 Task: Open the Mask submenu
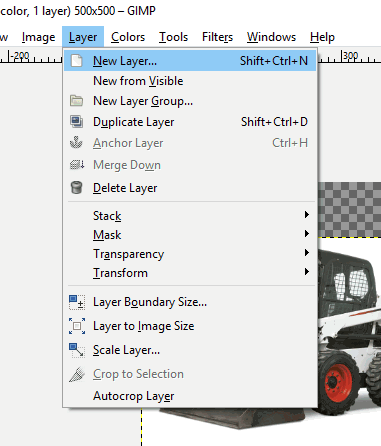click(190, 234)
